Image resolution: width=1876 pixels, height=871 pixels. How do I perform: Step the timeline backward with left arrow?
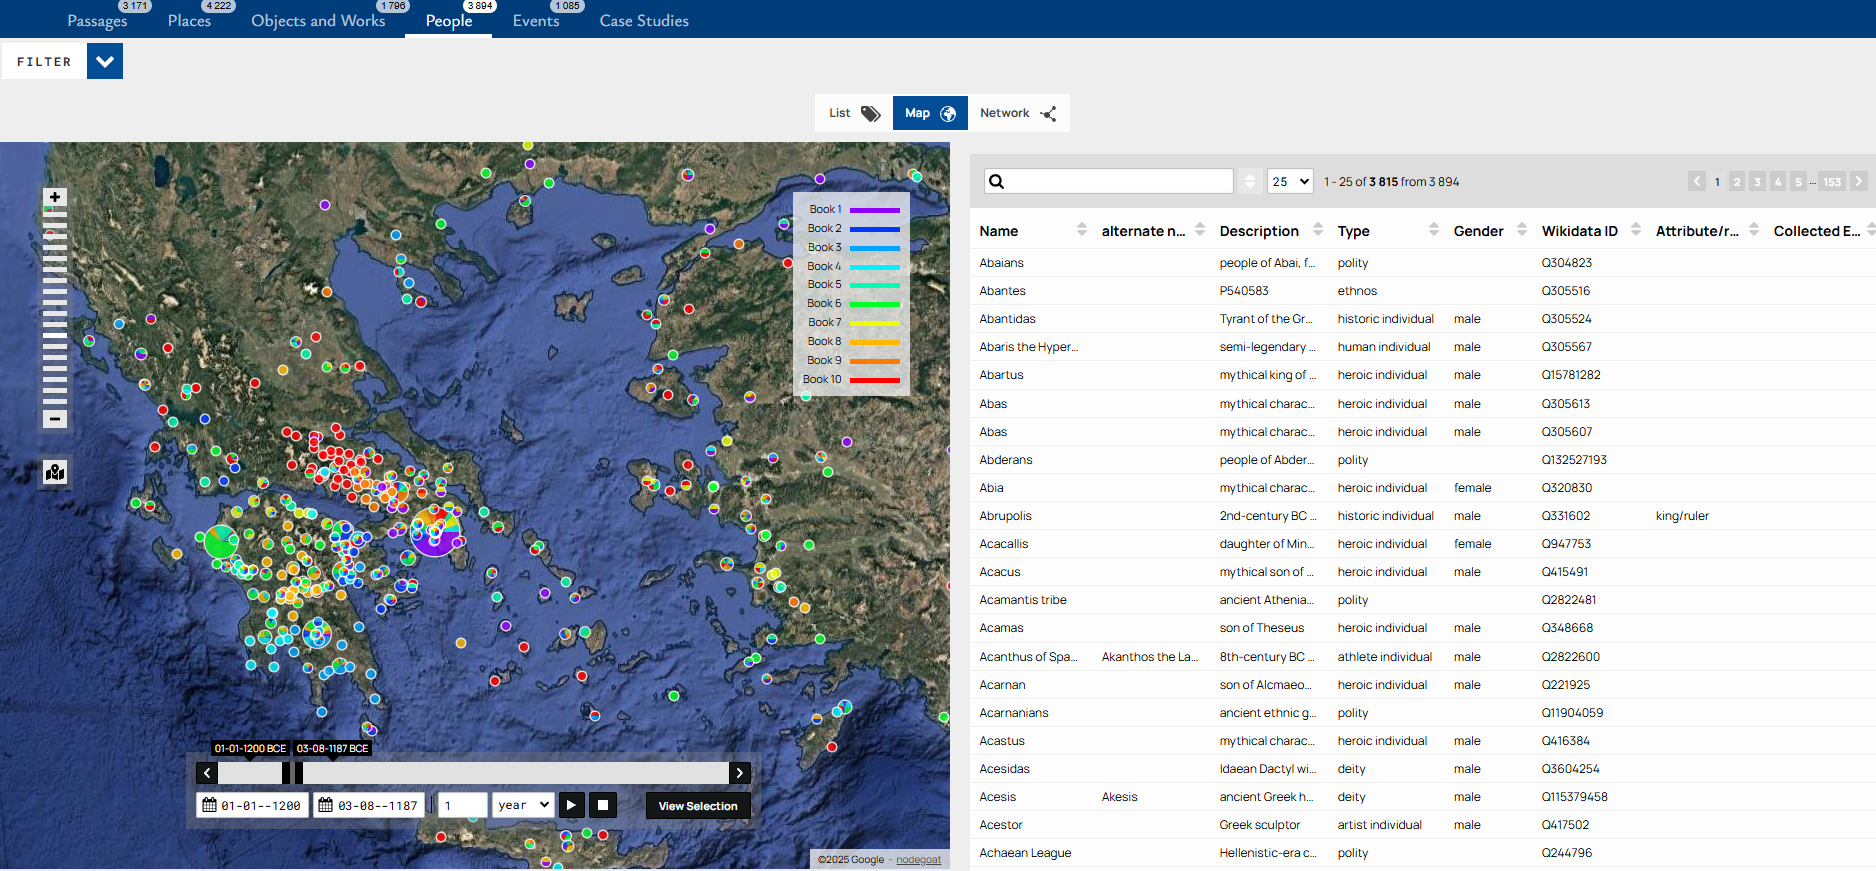pos(207,773)
